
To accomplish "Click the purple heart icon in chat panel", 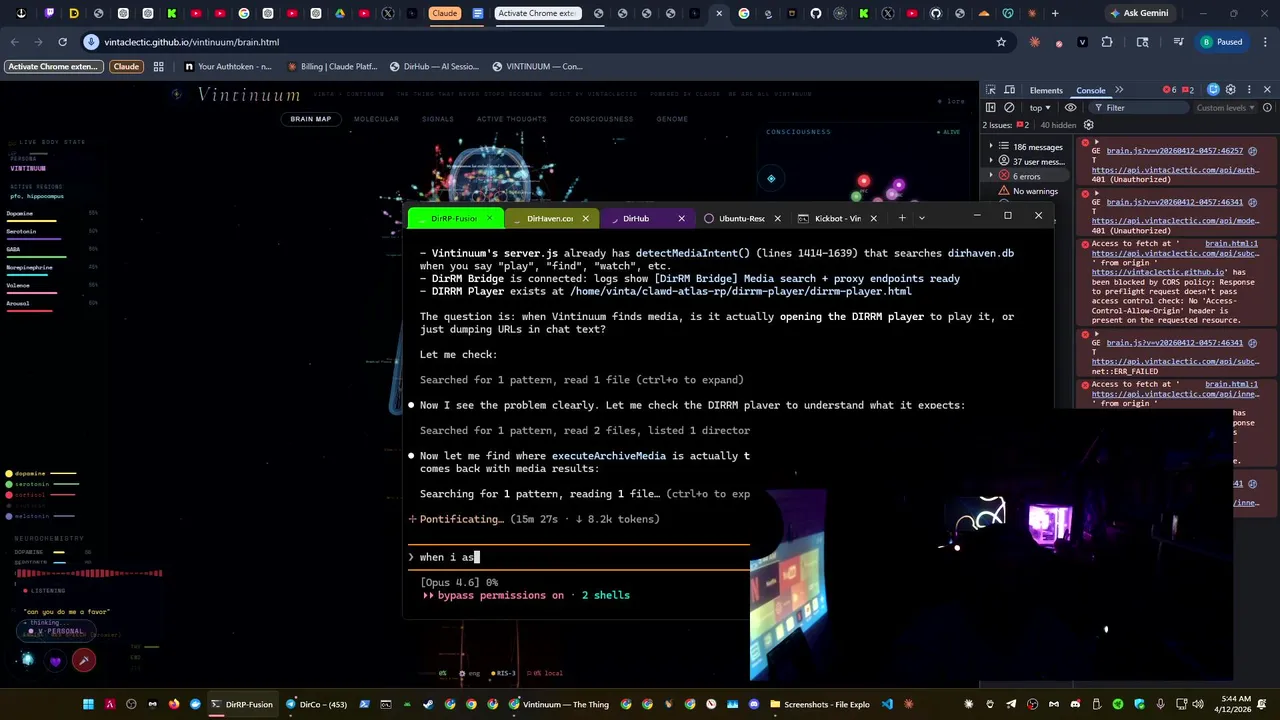I will coord(55,660).
